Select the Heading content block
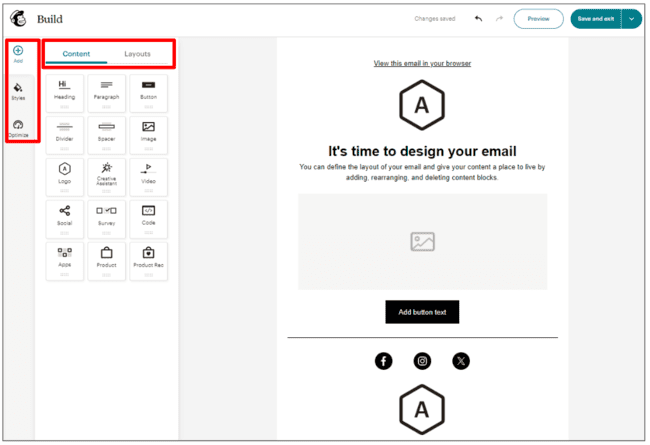650x445 pixels. (x=64, y=92)
